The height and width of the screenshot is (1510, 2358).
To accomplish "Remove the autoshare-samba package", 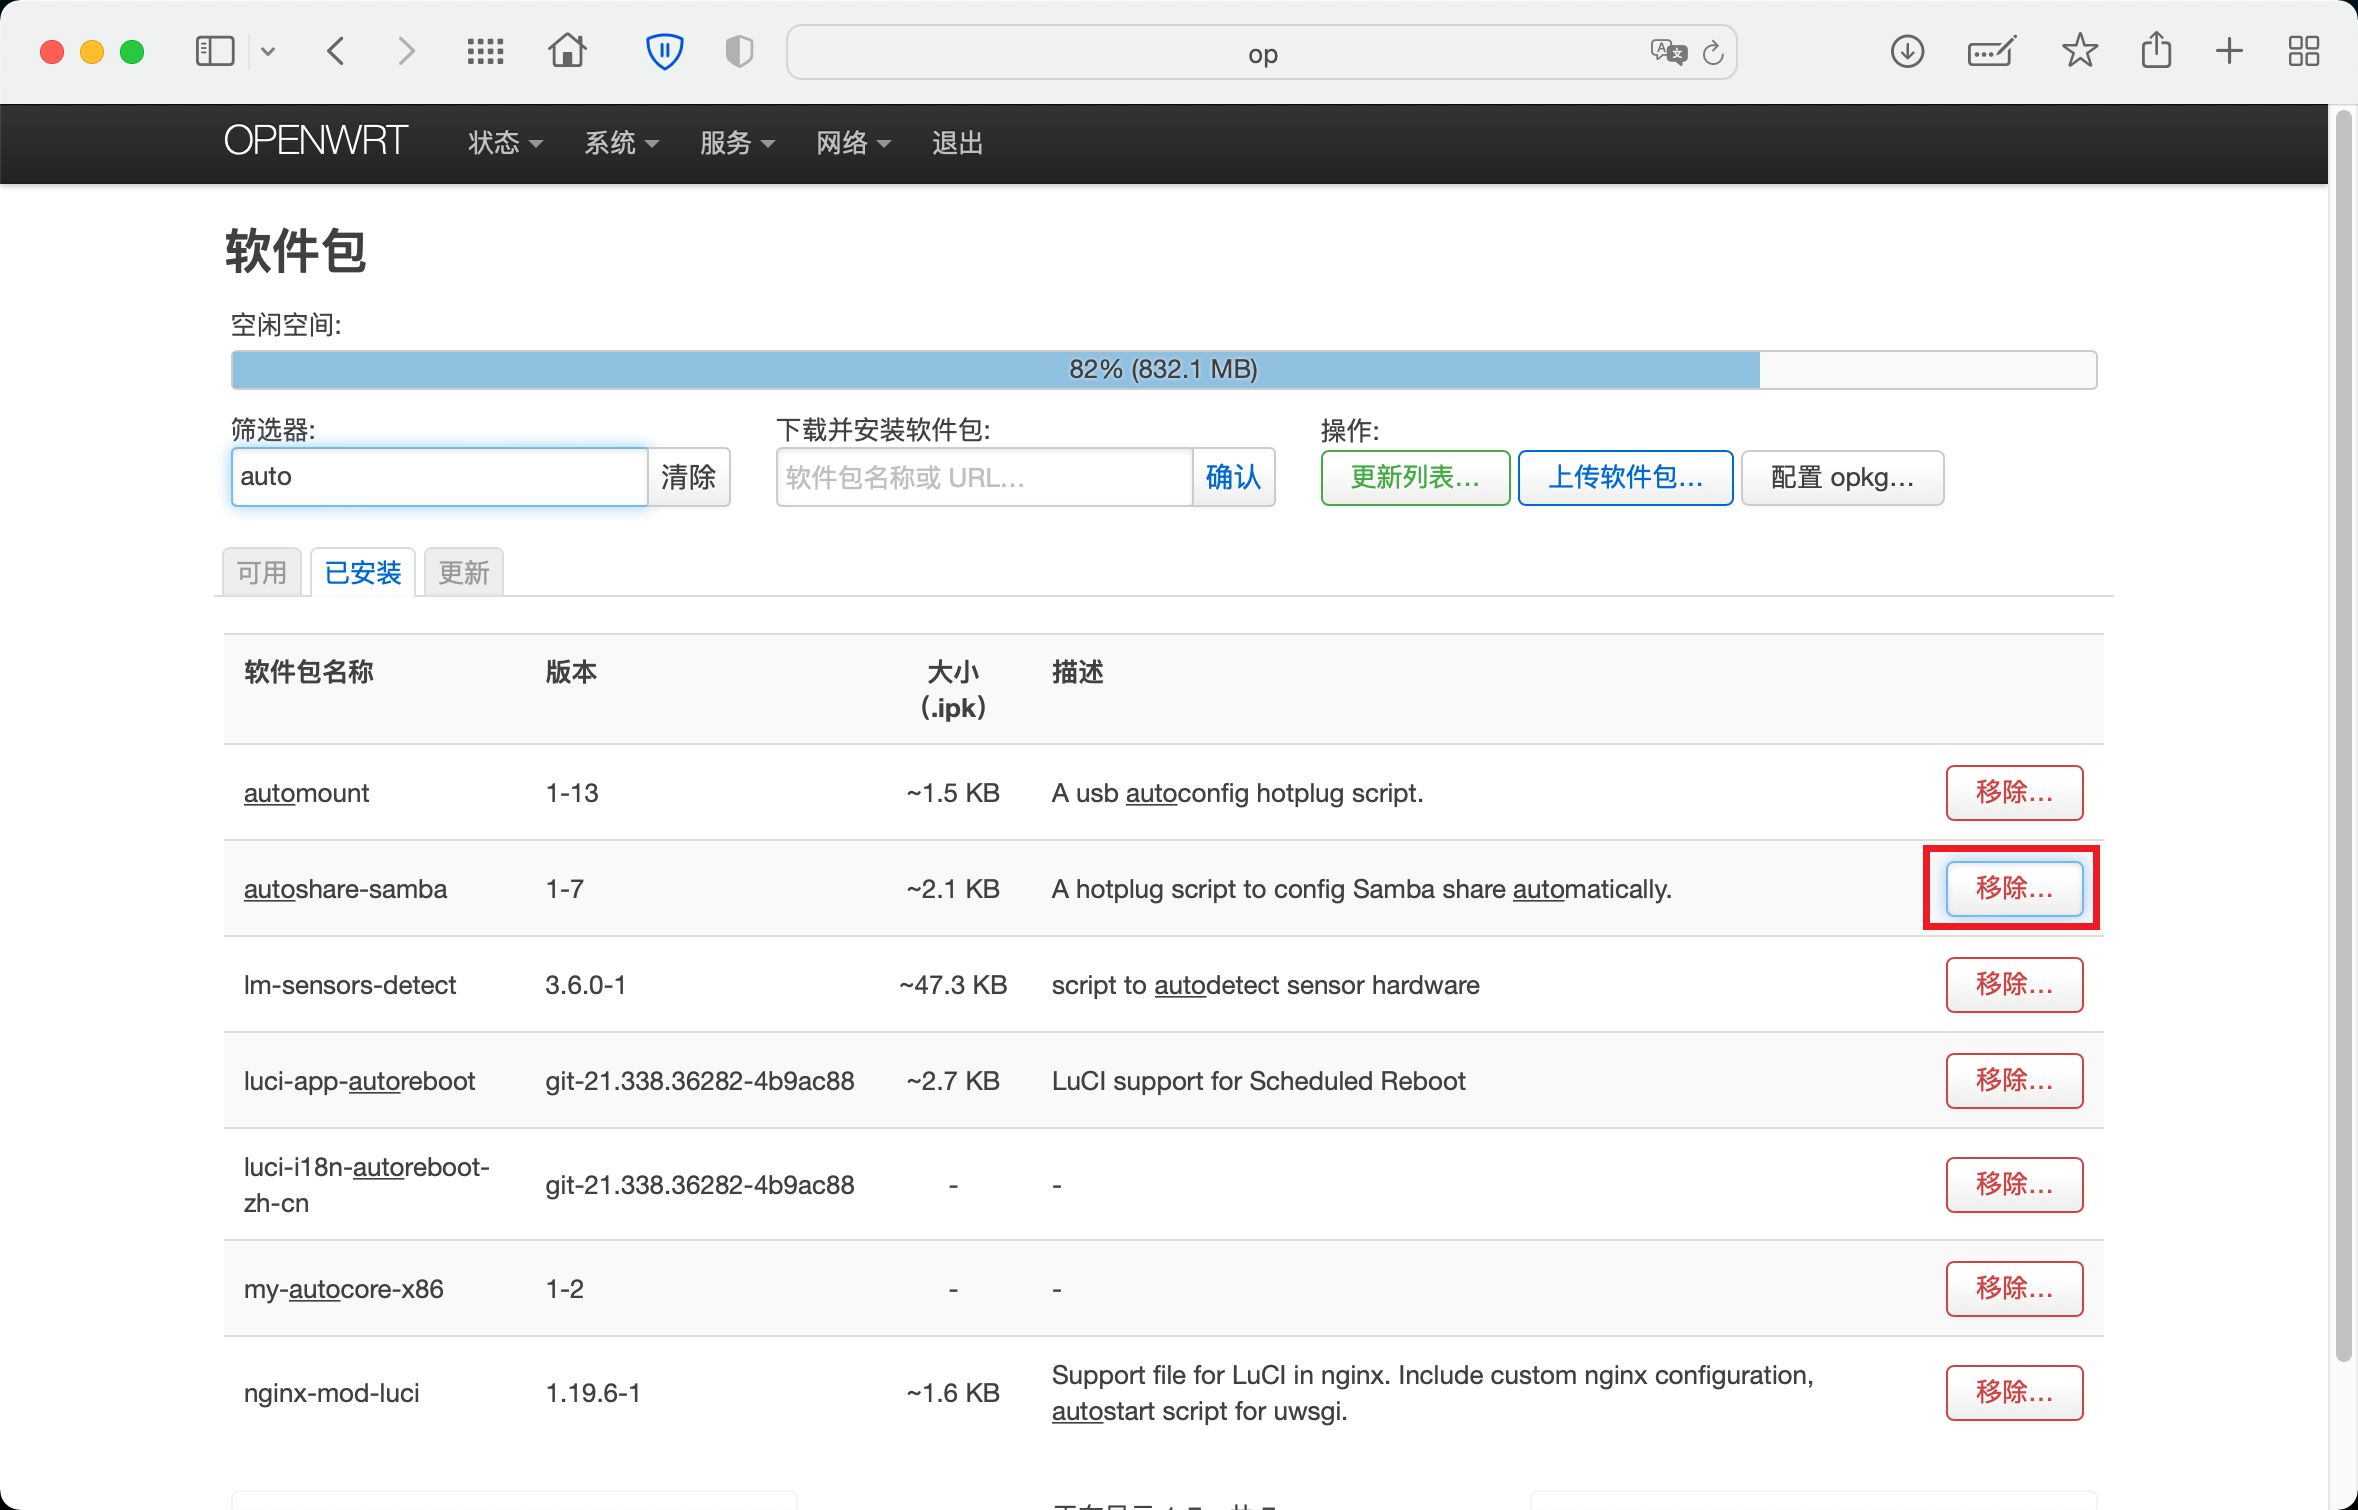I will pyautogui.click(x=2014, y=889).
